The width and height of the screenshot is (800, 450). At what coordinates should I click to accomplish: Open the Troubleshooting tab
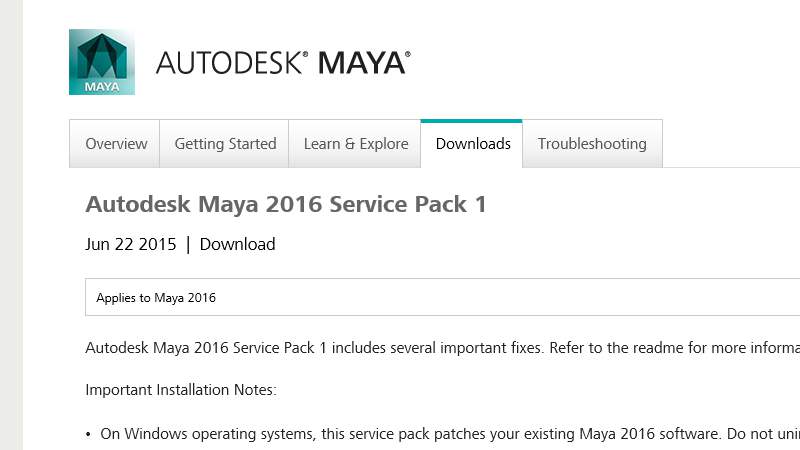[x=592, y=144]
